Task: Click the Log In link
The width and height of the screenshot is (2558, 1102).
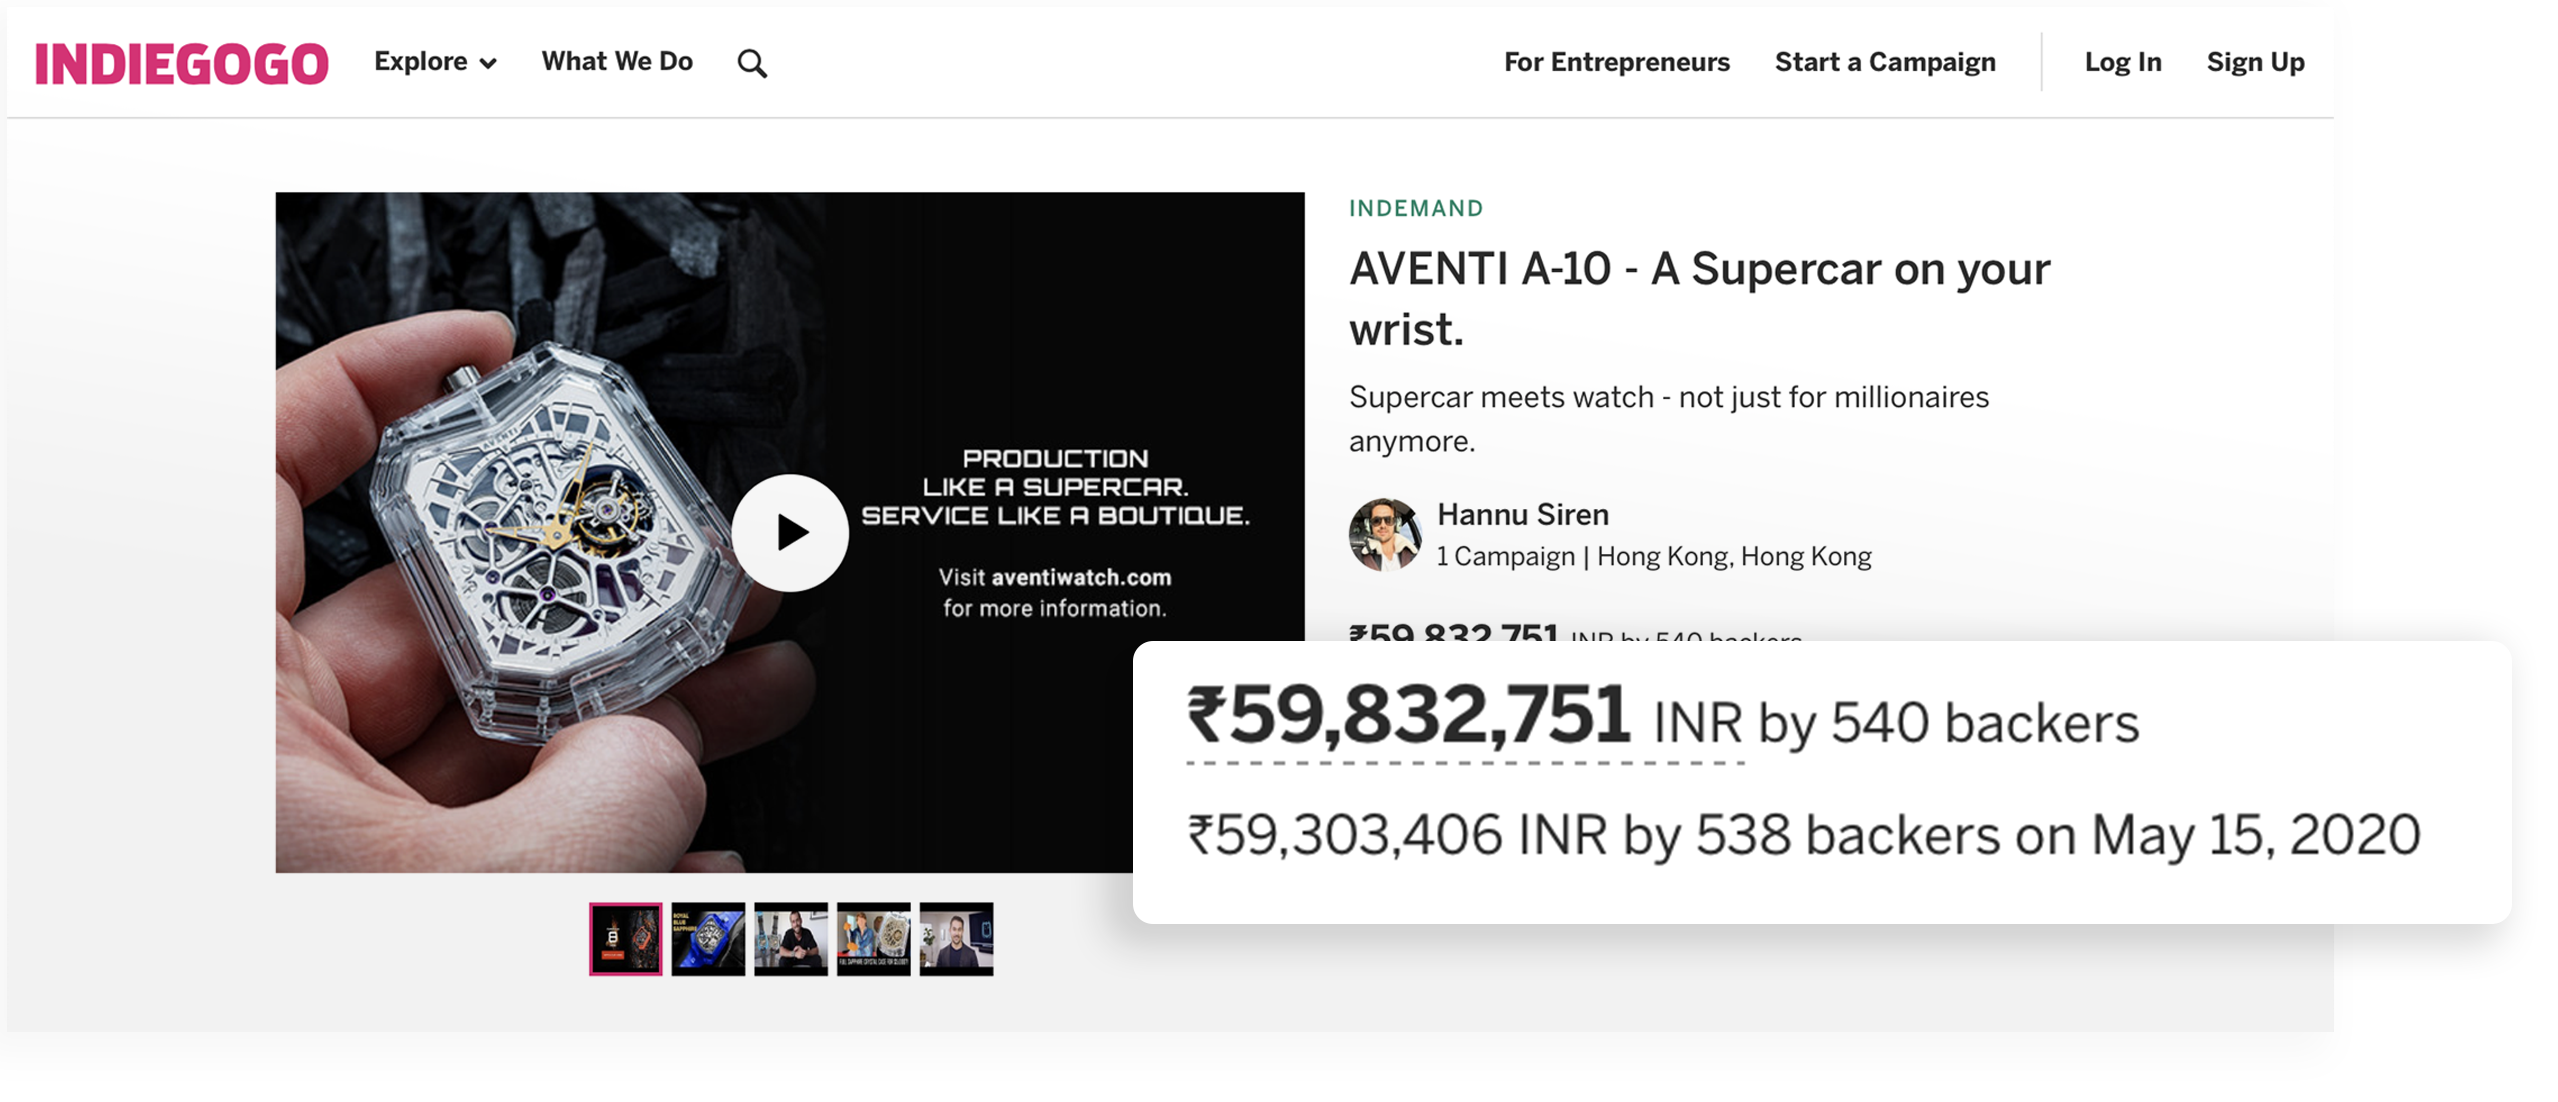Action: pyautogui.click(x=2122, y=62)
